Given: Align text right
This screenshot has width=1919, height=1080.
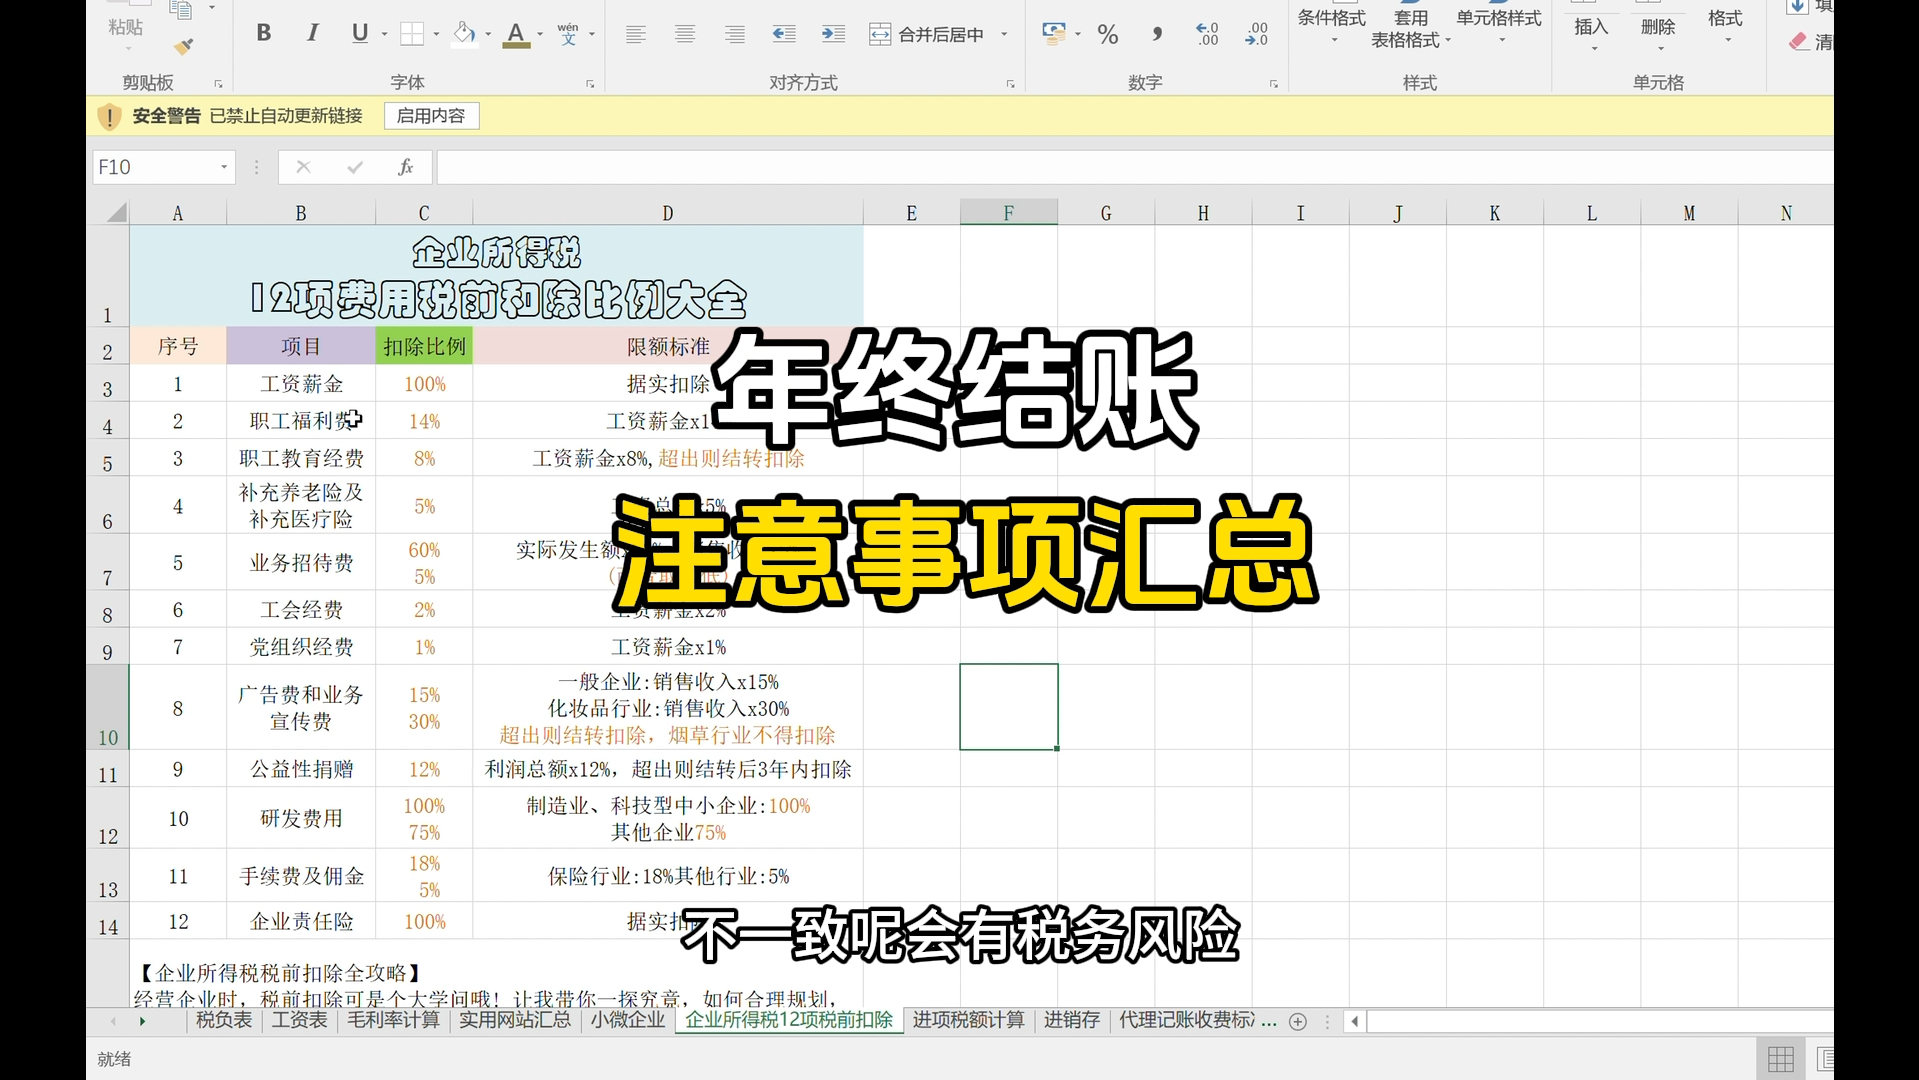Looking at the screenshot, I should point(735,34).
